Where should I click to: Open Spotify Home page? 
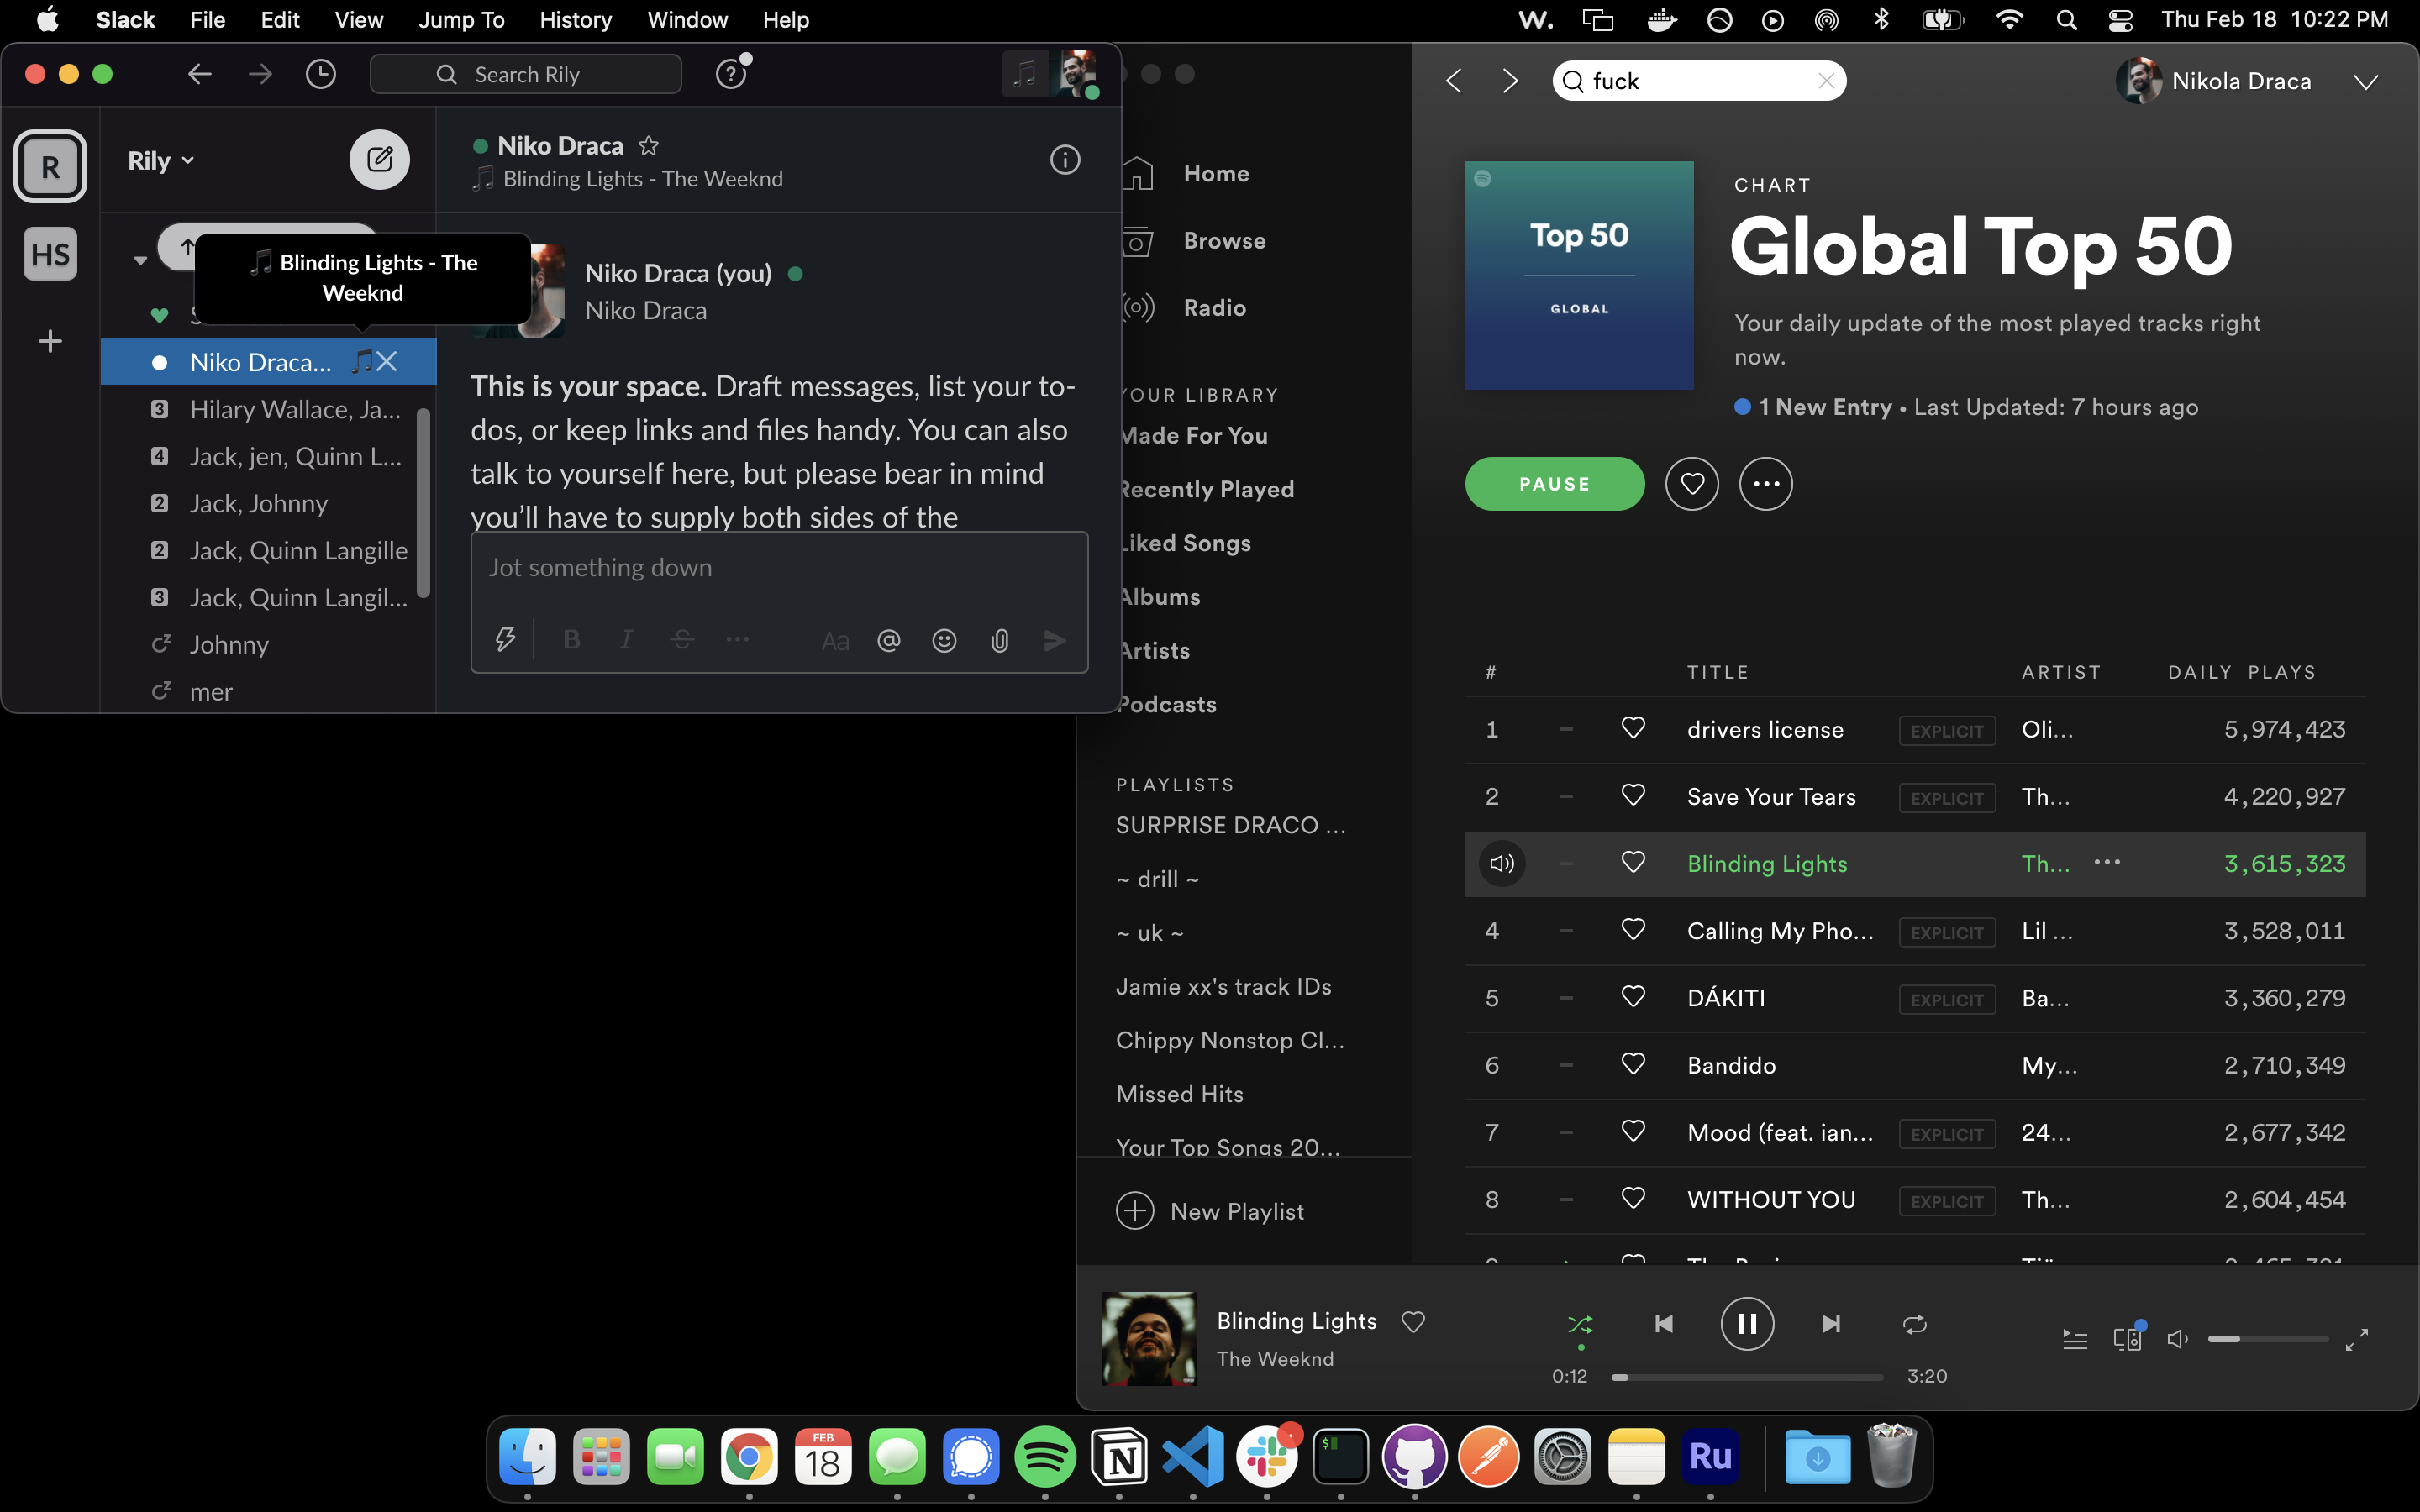1216,174
